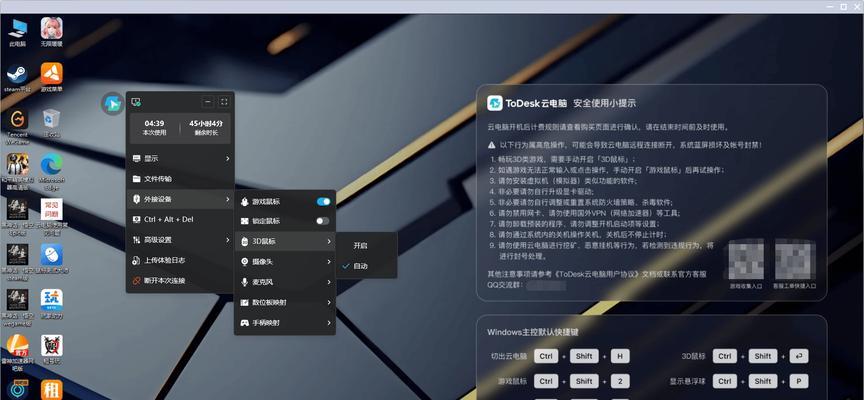
Task: Select the 3D鼠标 submenu entry
Action: (285, 241)
